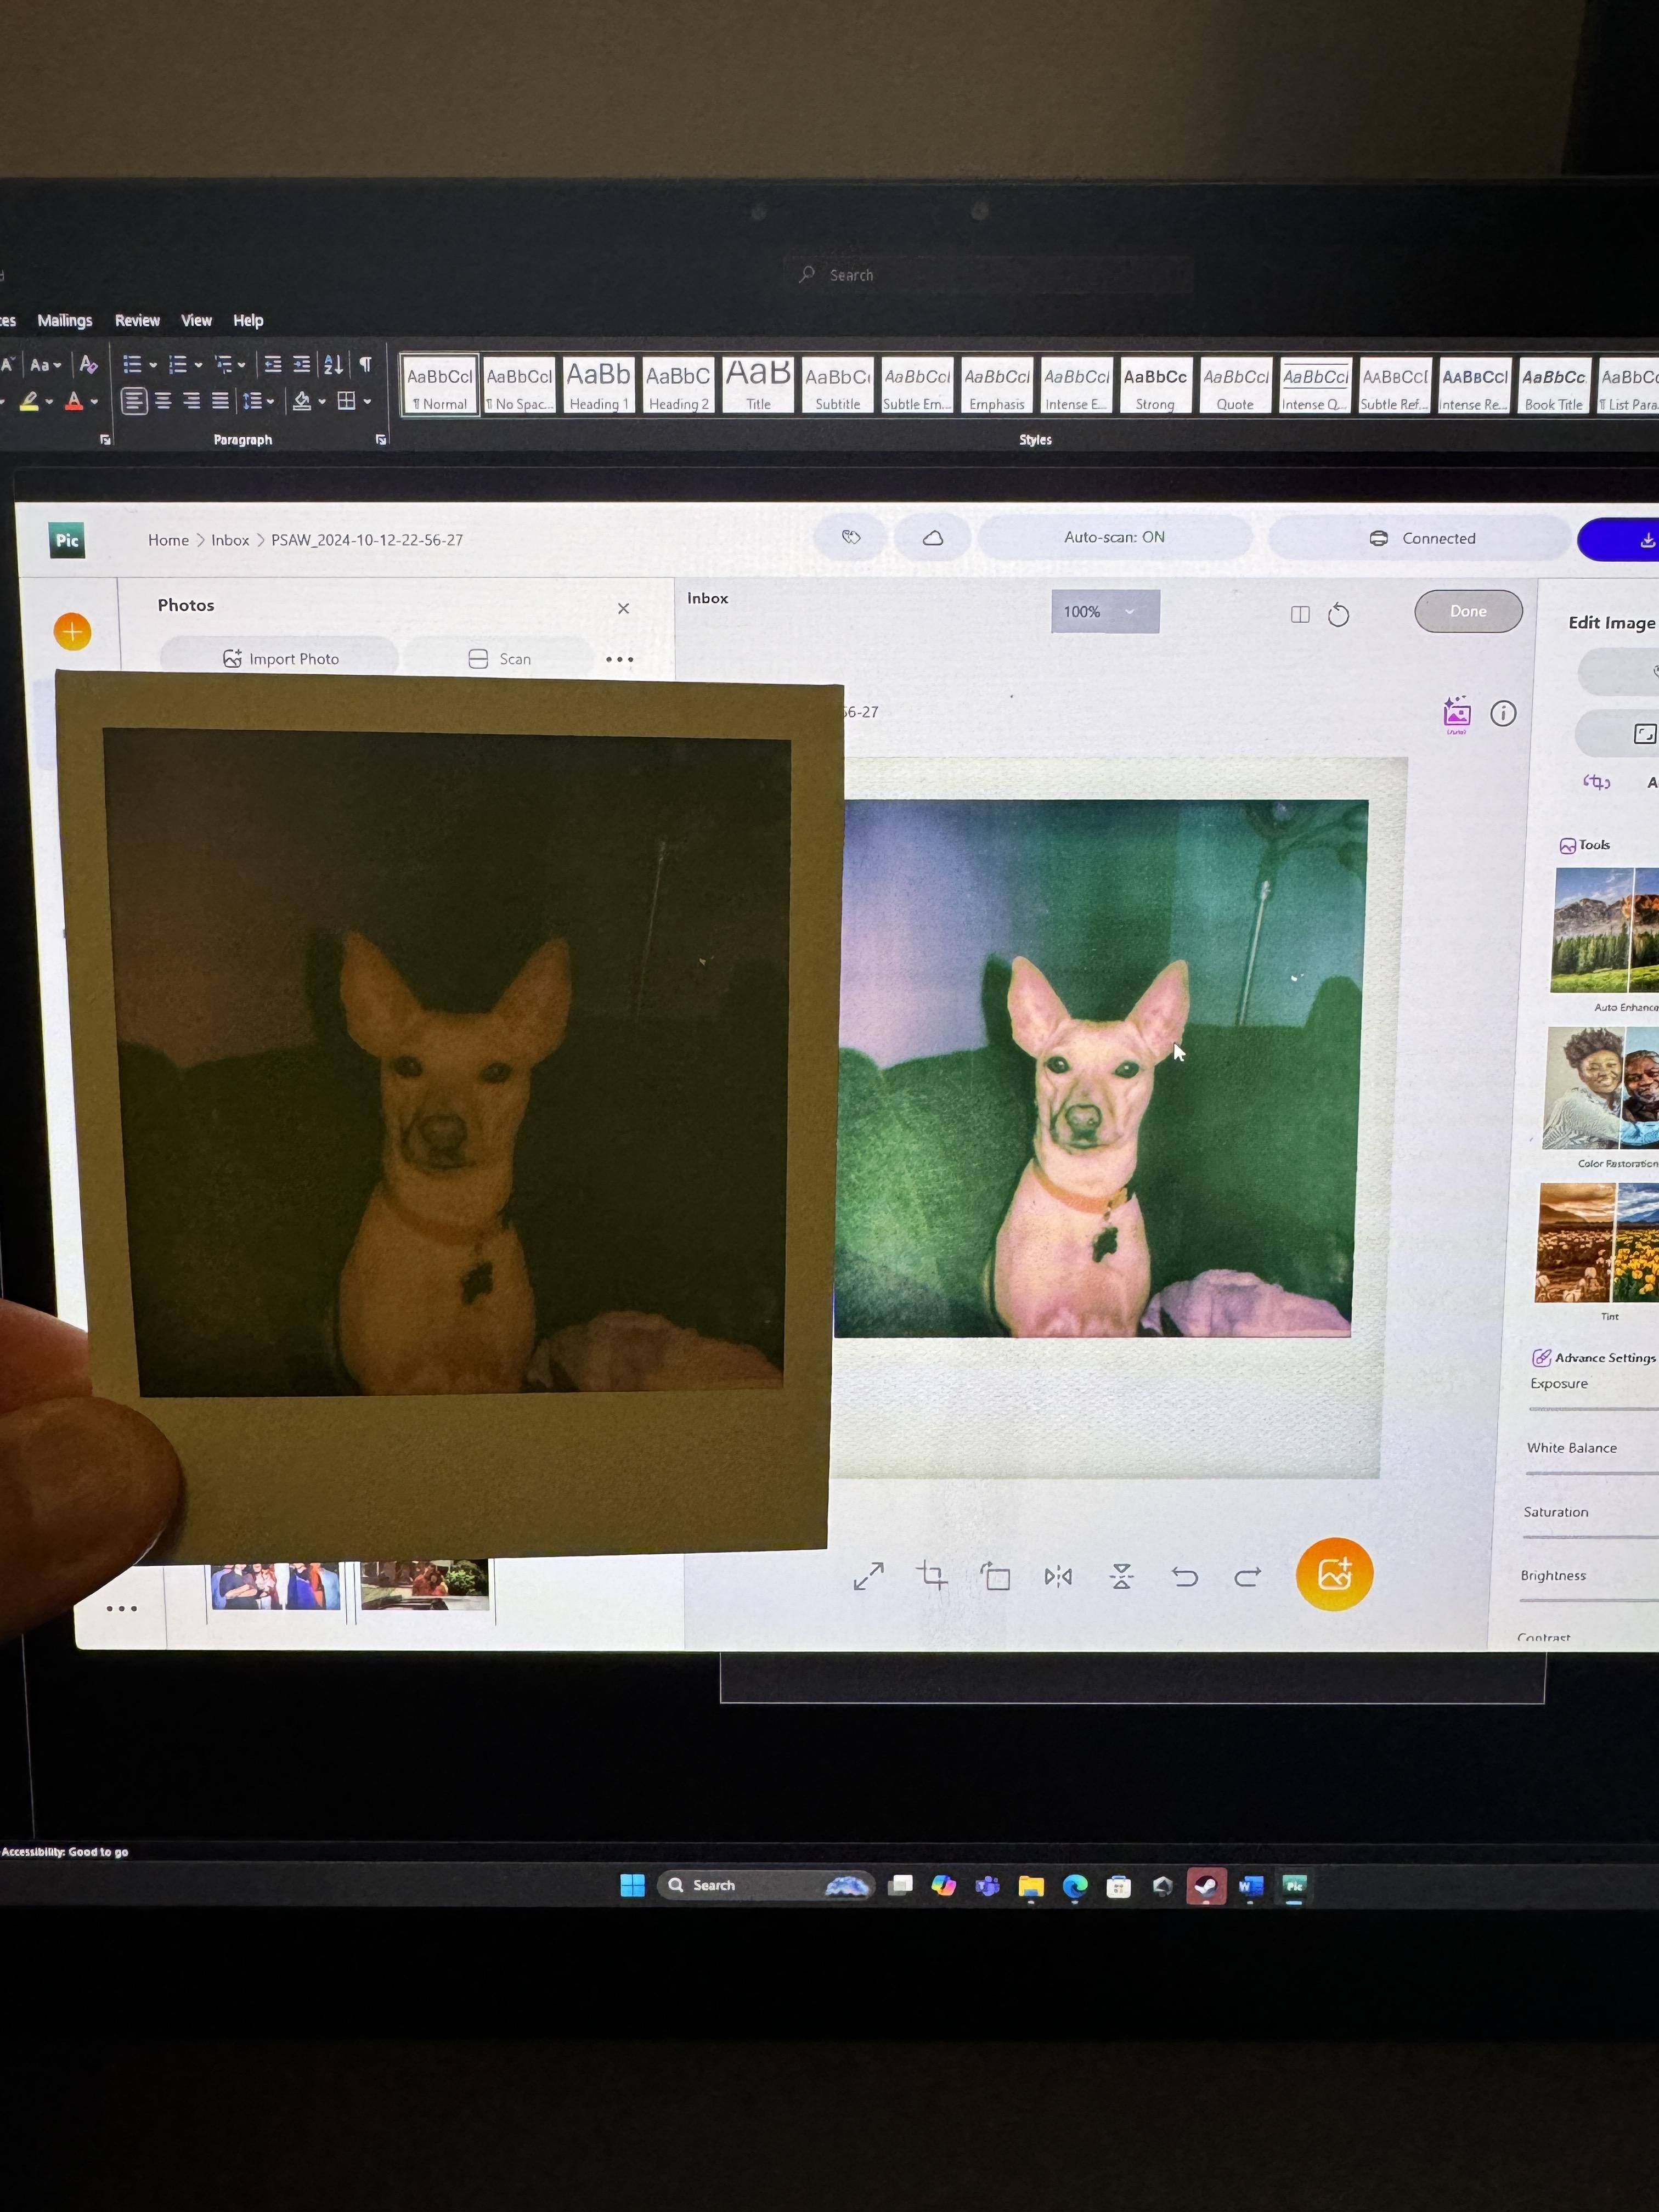This screenshot has width=1659, height=2212.
Task: Open the image info icon
Action: click(1502, 713)
